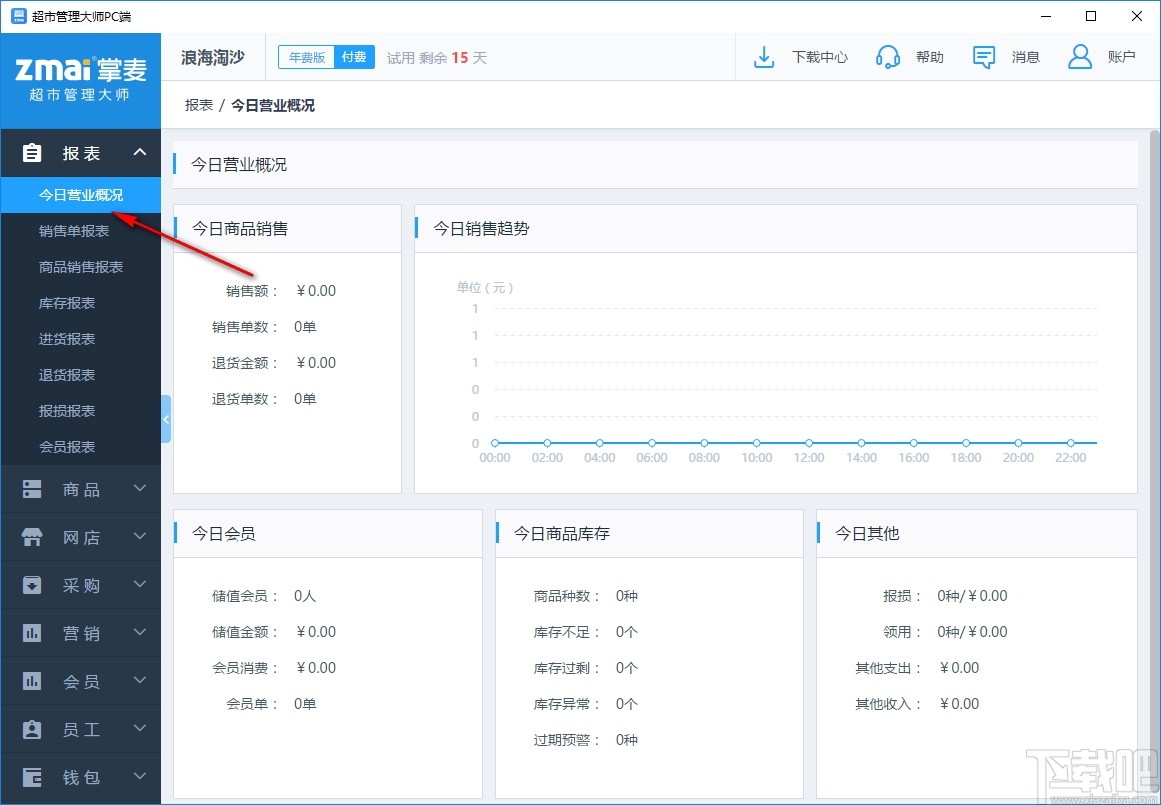Collapse the sidebar with the side handle

166,419
